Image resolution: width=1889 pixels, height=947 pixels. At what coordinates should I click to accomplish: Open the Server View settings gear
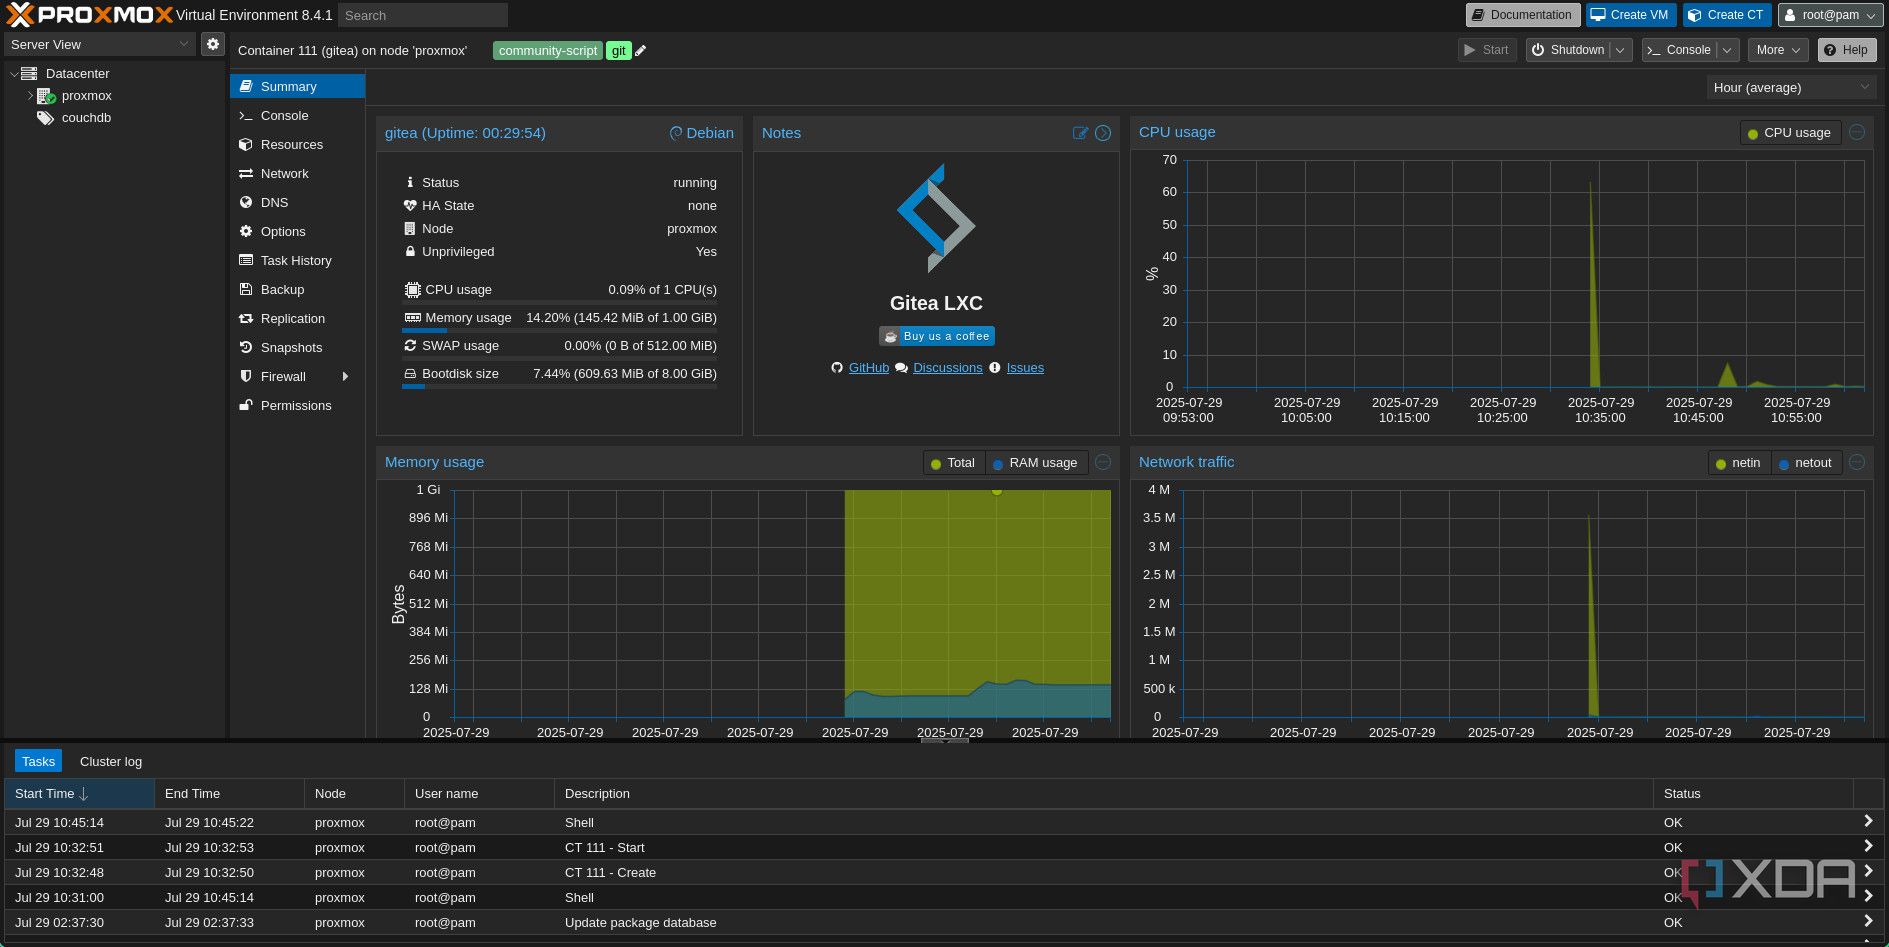click(212, 44)
